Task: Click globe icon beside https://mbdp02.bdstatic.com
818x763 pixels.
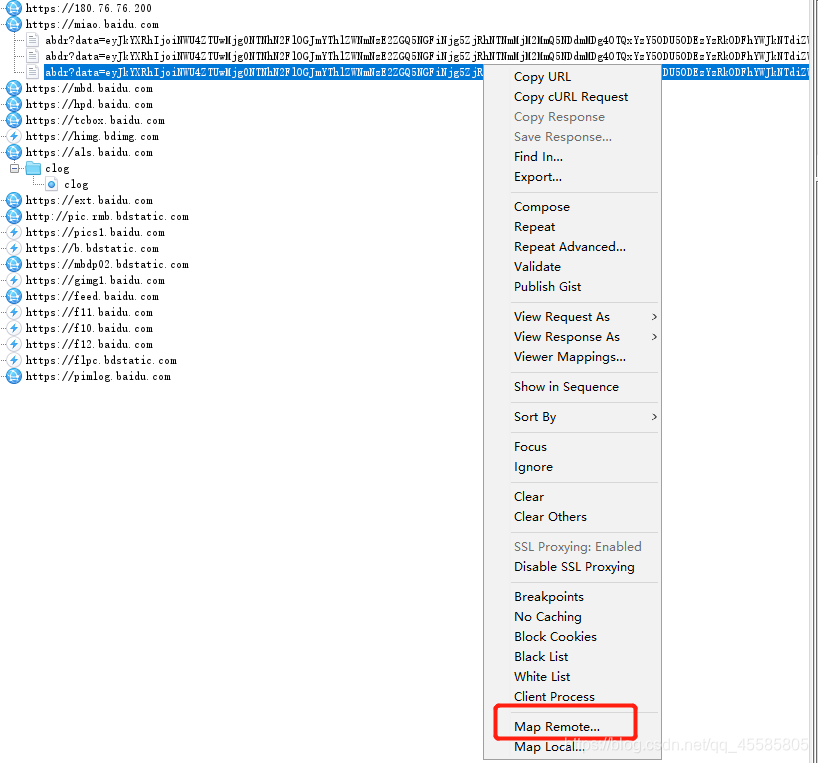Action: pos(14,264)
